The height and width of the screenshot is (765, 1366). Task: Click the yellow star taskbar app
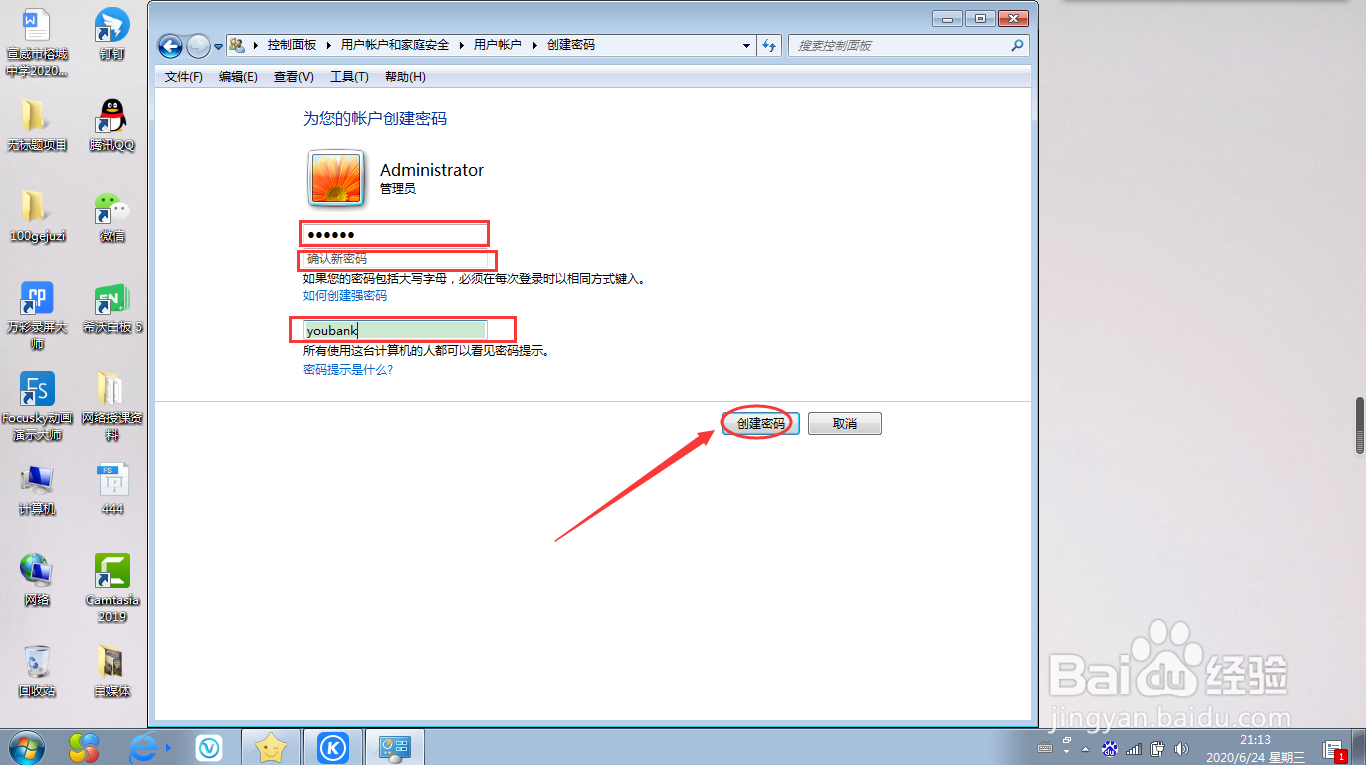[271, 747]
